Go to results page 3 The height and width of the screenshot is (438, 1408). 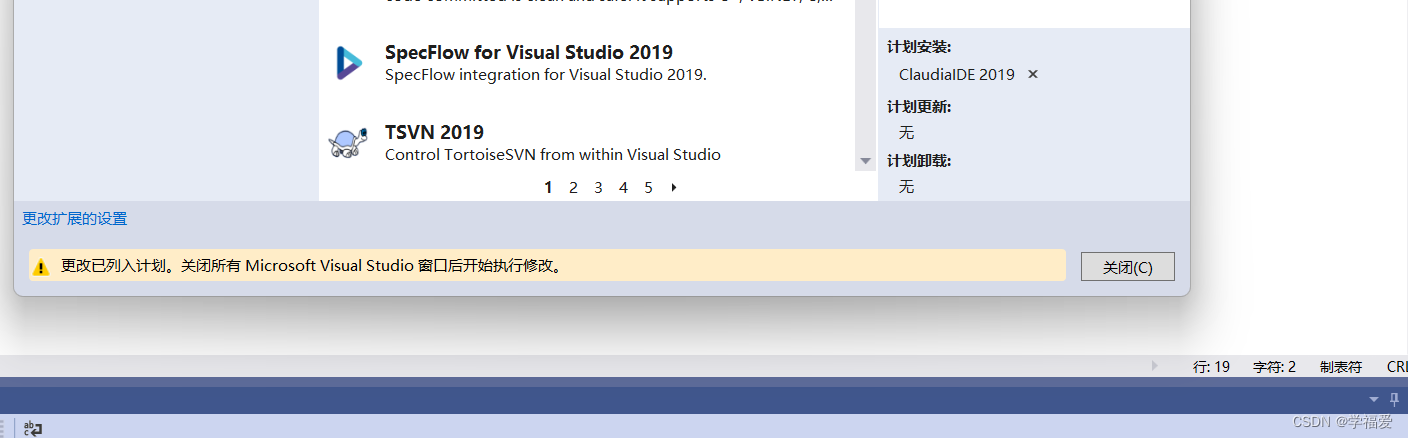point(598,187)
